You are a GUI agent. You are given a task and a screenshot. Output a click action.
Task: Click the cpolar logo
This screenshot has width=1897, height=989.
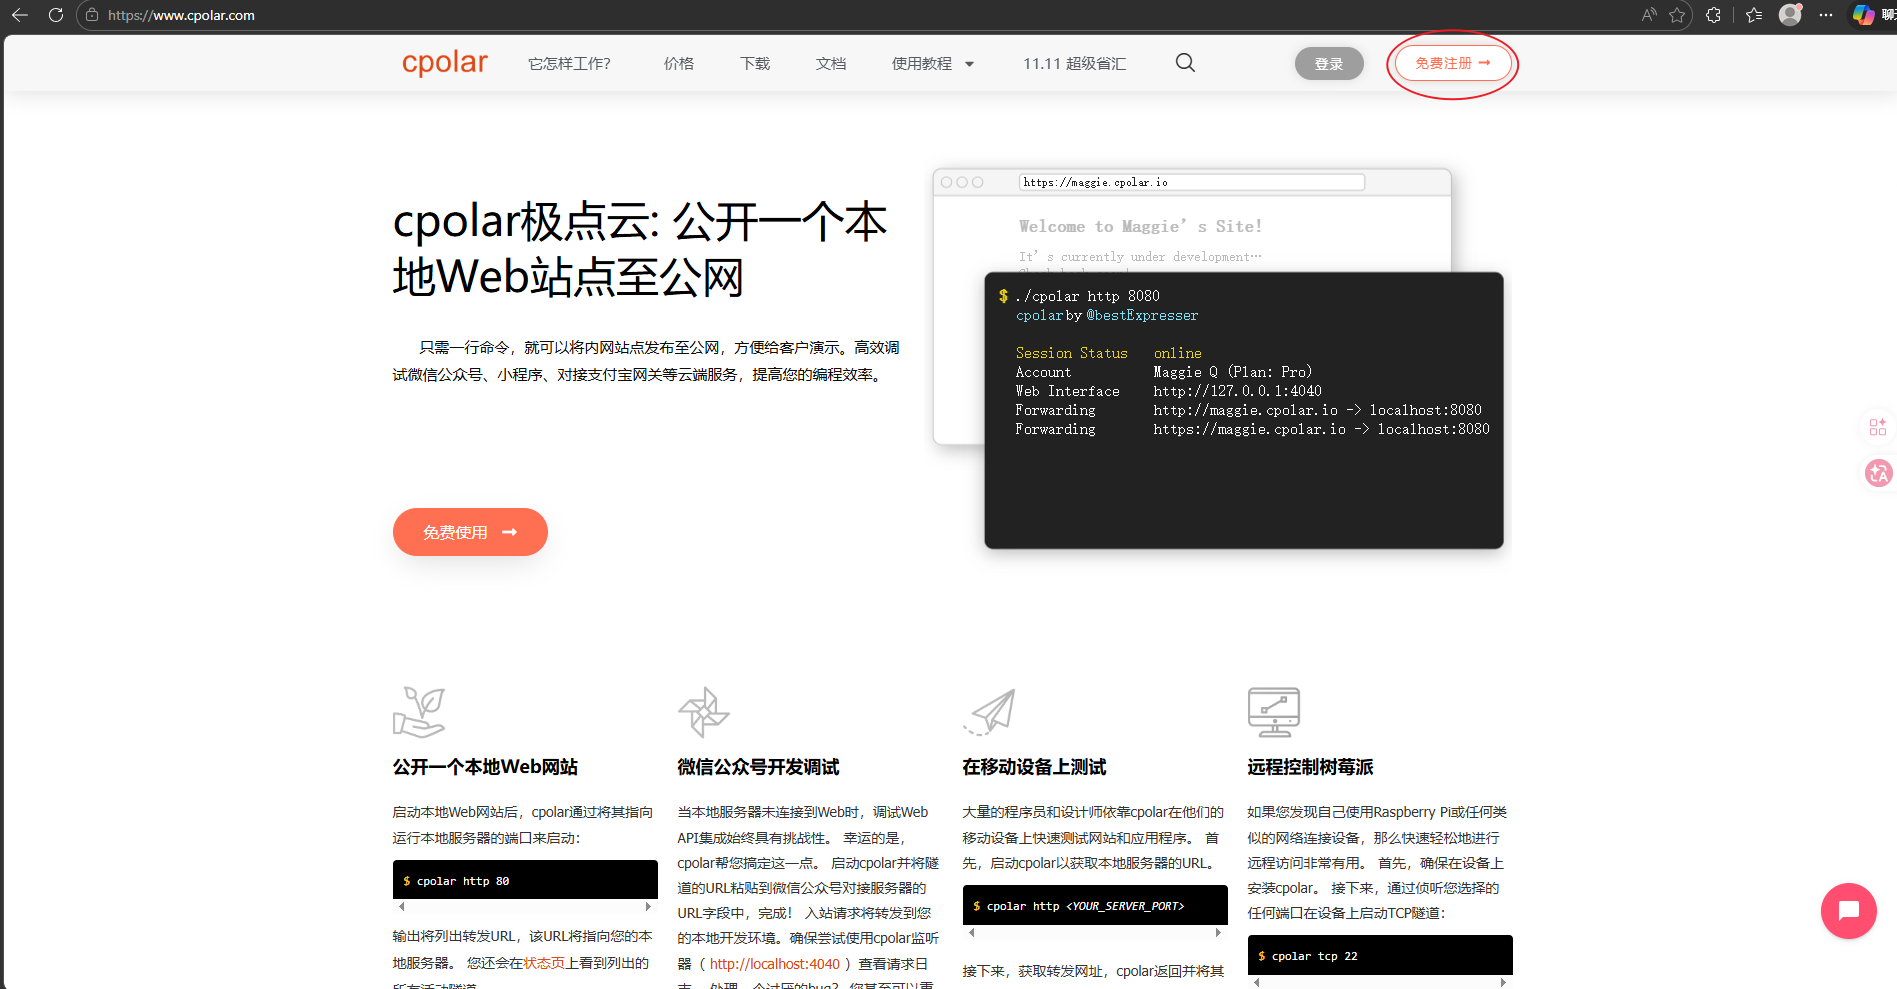click(x=444, y=62)
